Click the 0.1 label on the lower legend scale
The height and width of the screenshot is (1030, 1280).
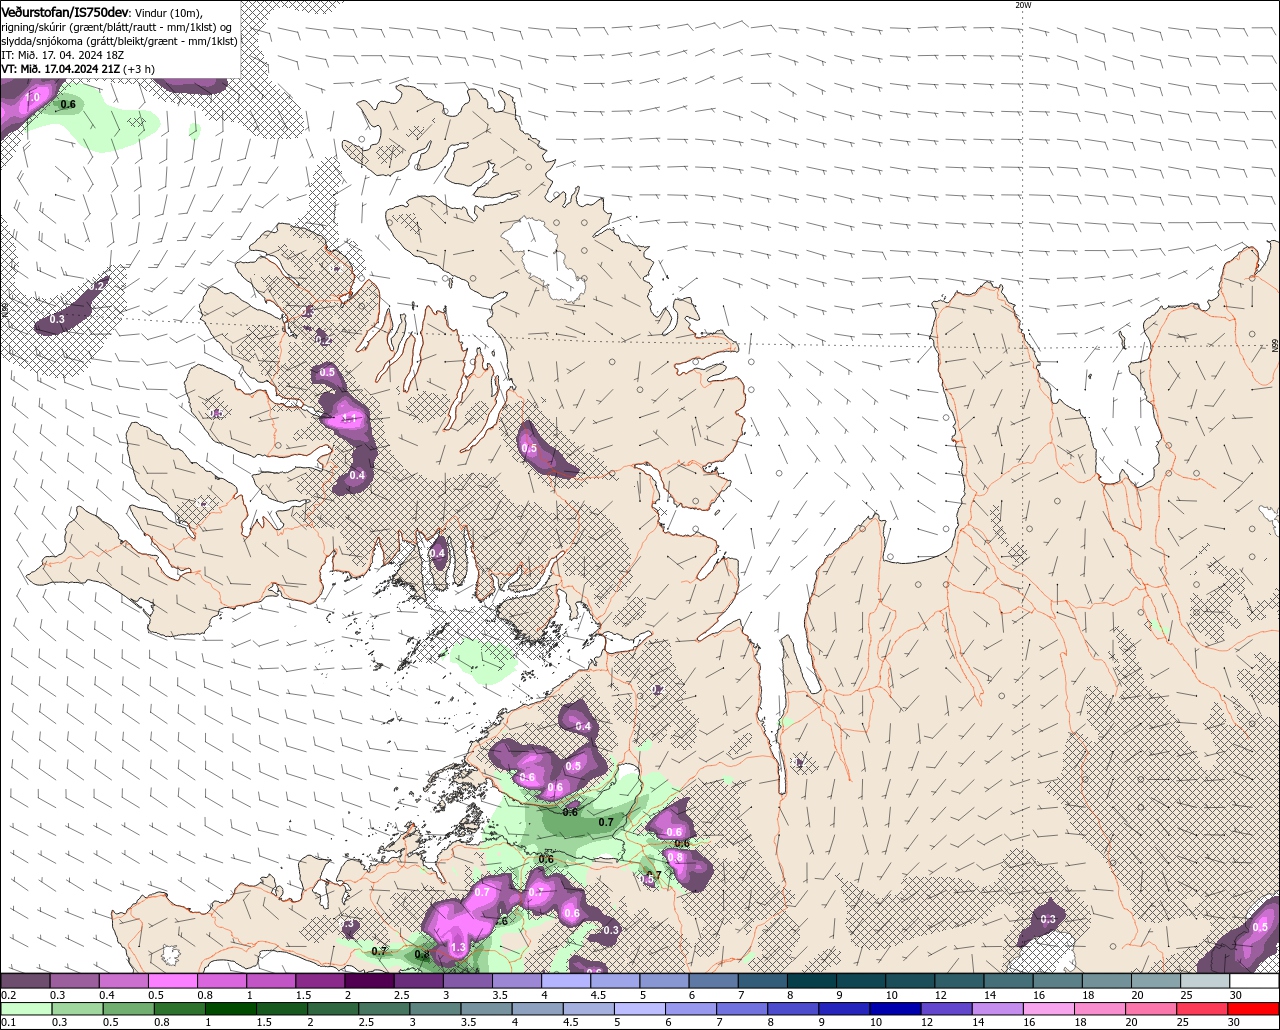(9, 1022)
